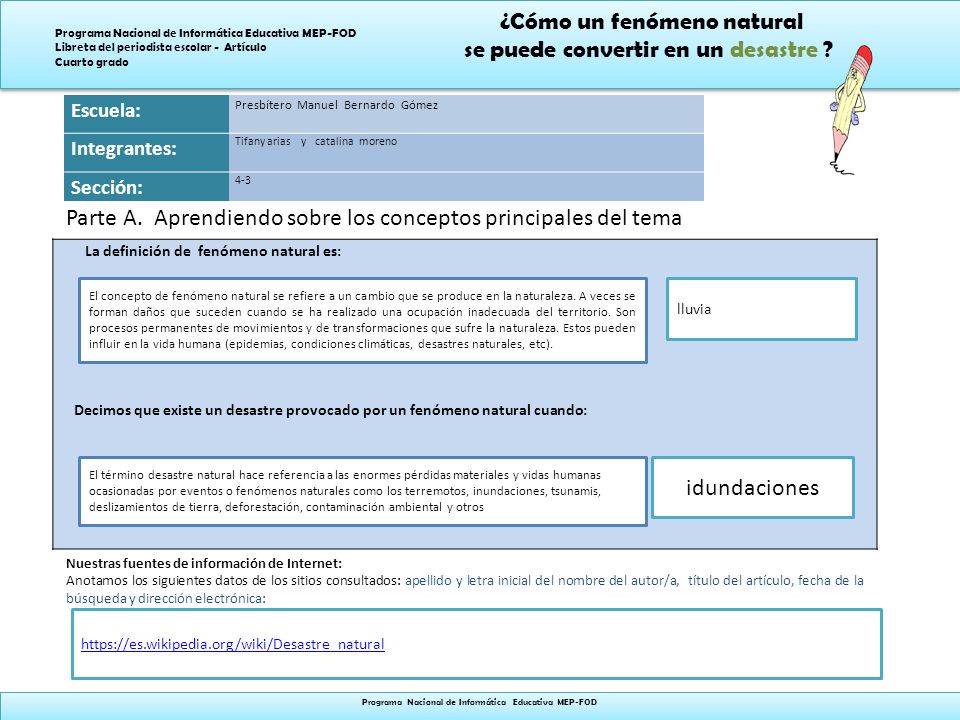Click the title ¿Cómo un fenómeno natural
This screenshot has height=720, width=960.
[651, 21]
